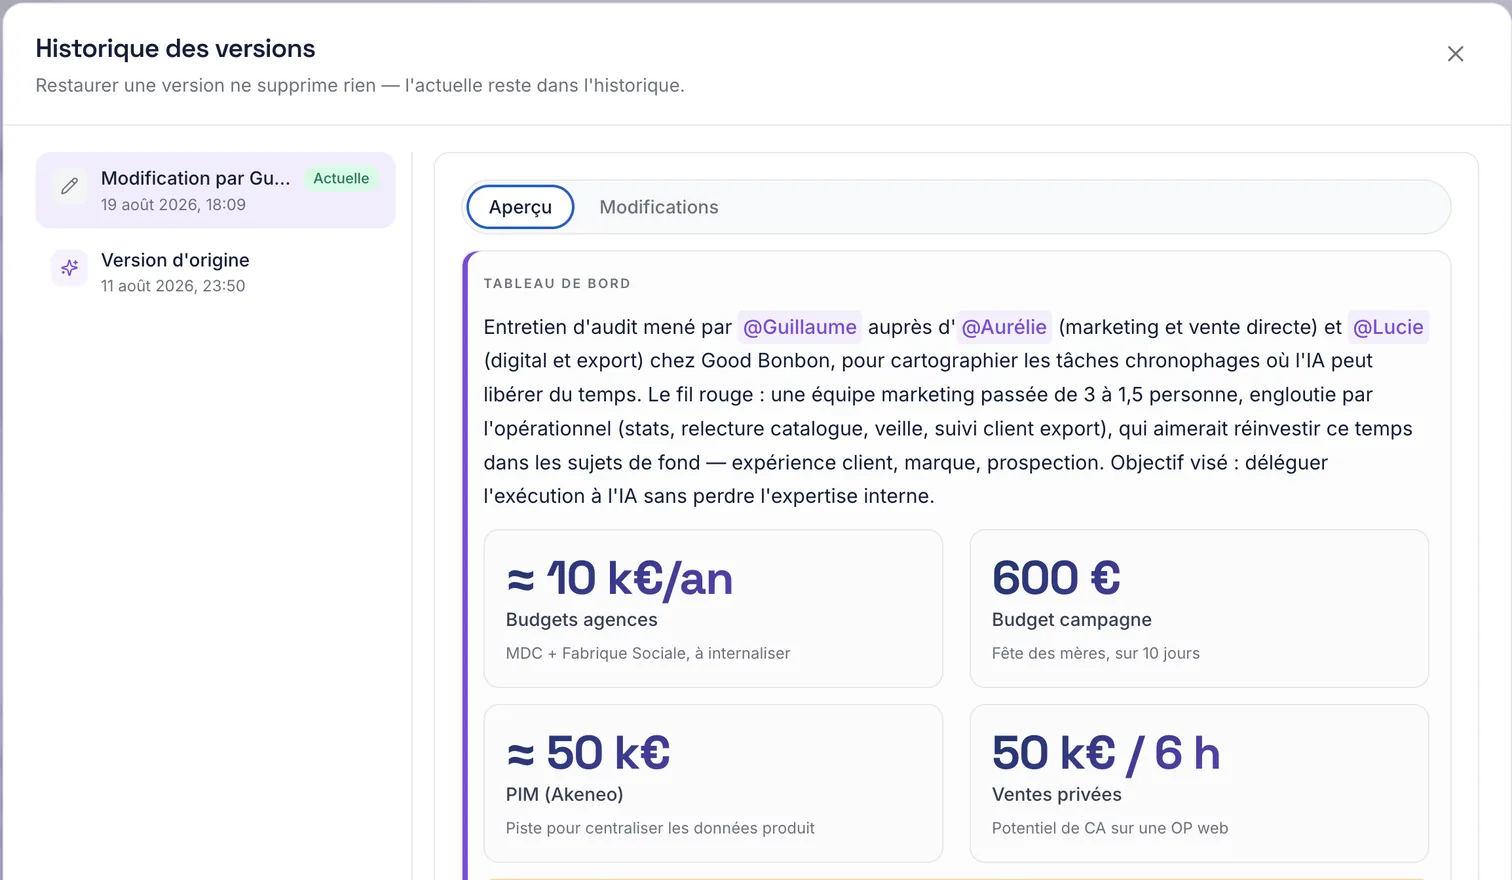The image size is (1512, 880).
Task: Click the 50 k€ / 6 h value
Action: pyautogui.click(x=1106, y=753)
